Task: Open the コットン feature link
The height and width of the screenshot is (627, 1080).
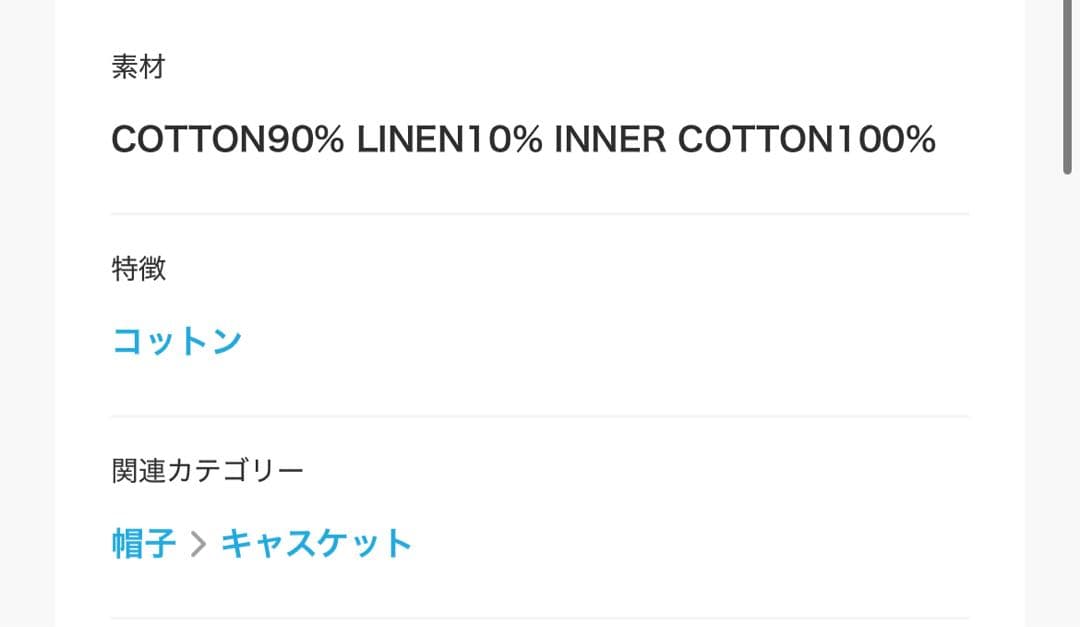Action: tap(176, 341)
